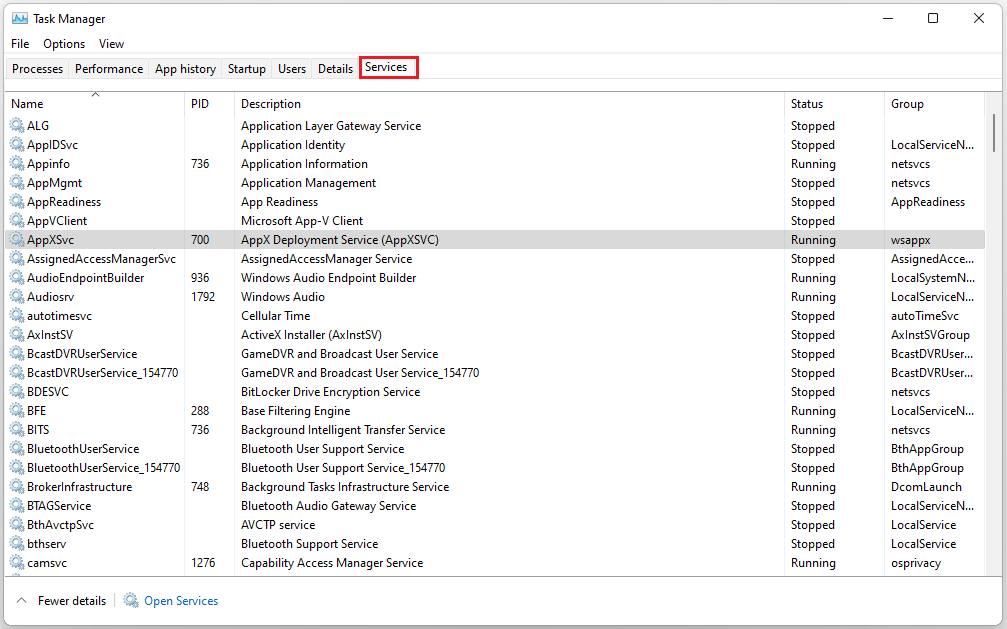
Task: Switch to the Startup tab
Action: pyautogui.click(x=246, y=69)
